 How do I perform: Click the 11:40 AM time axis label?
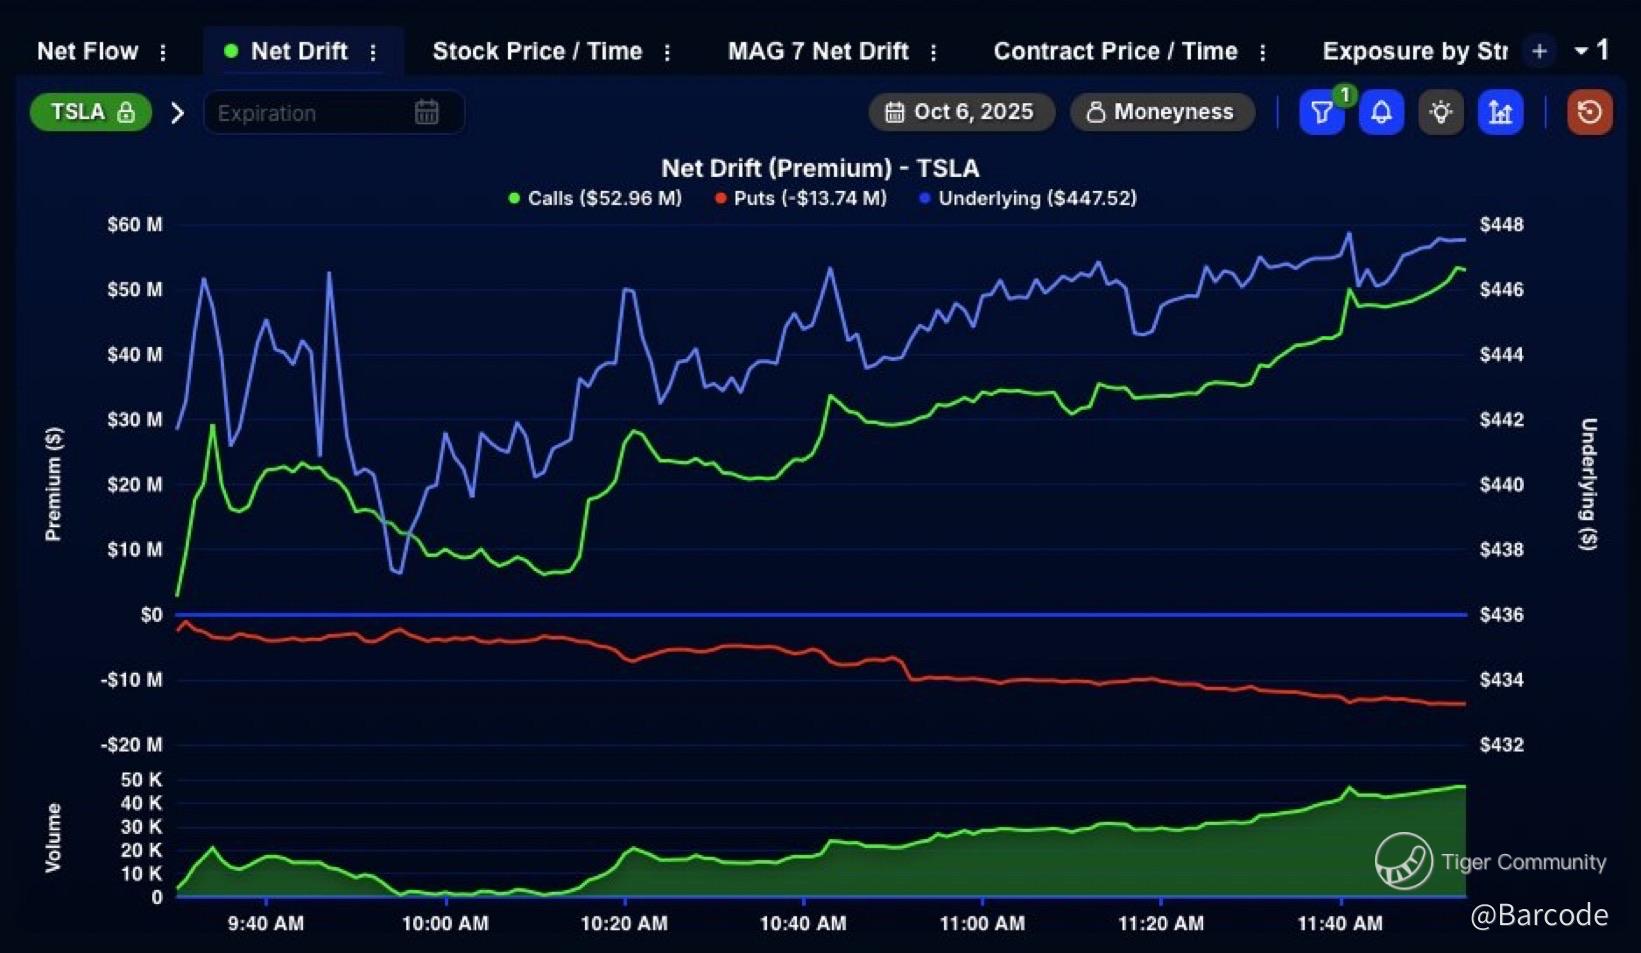click(1340, 924)
